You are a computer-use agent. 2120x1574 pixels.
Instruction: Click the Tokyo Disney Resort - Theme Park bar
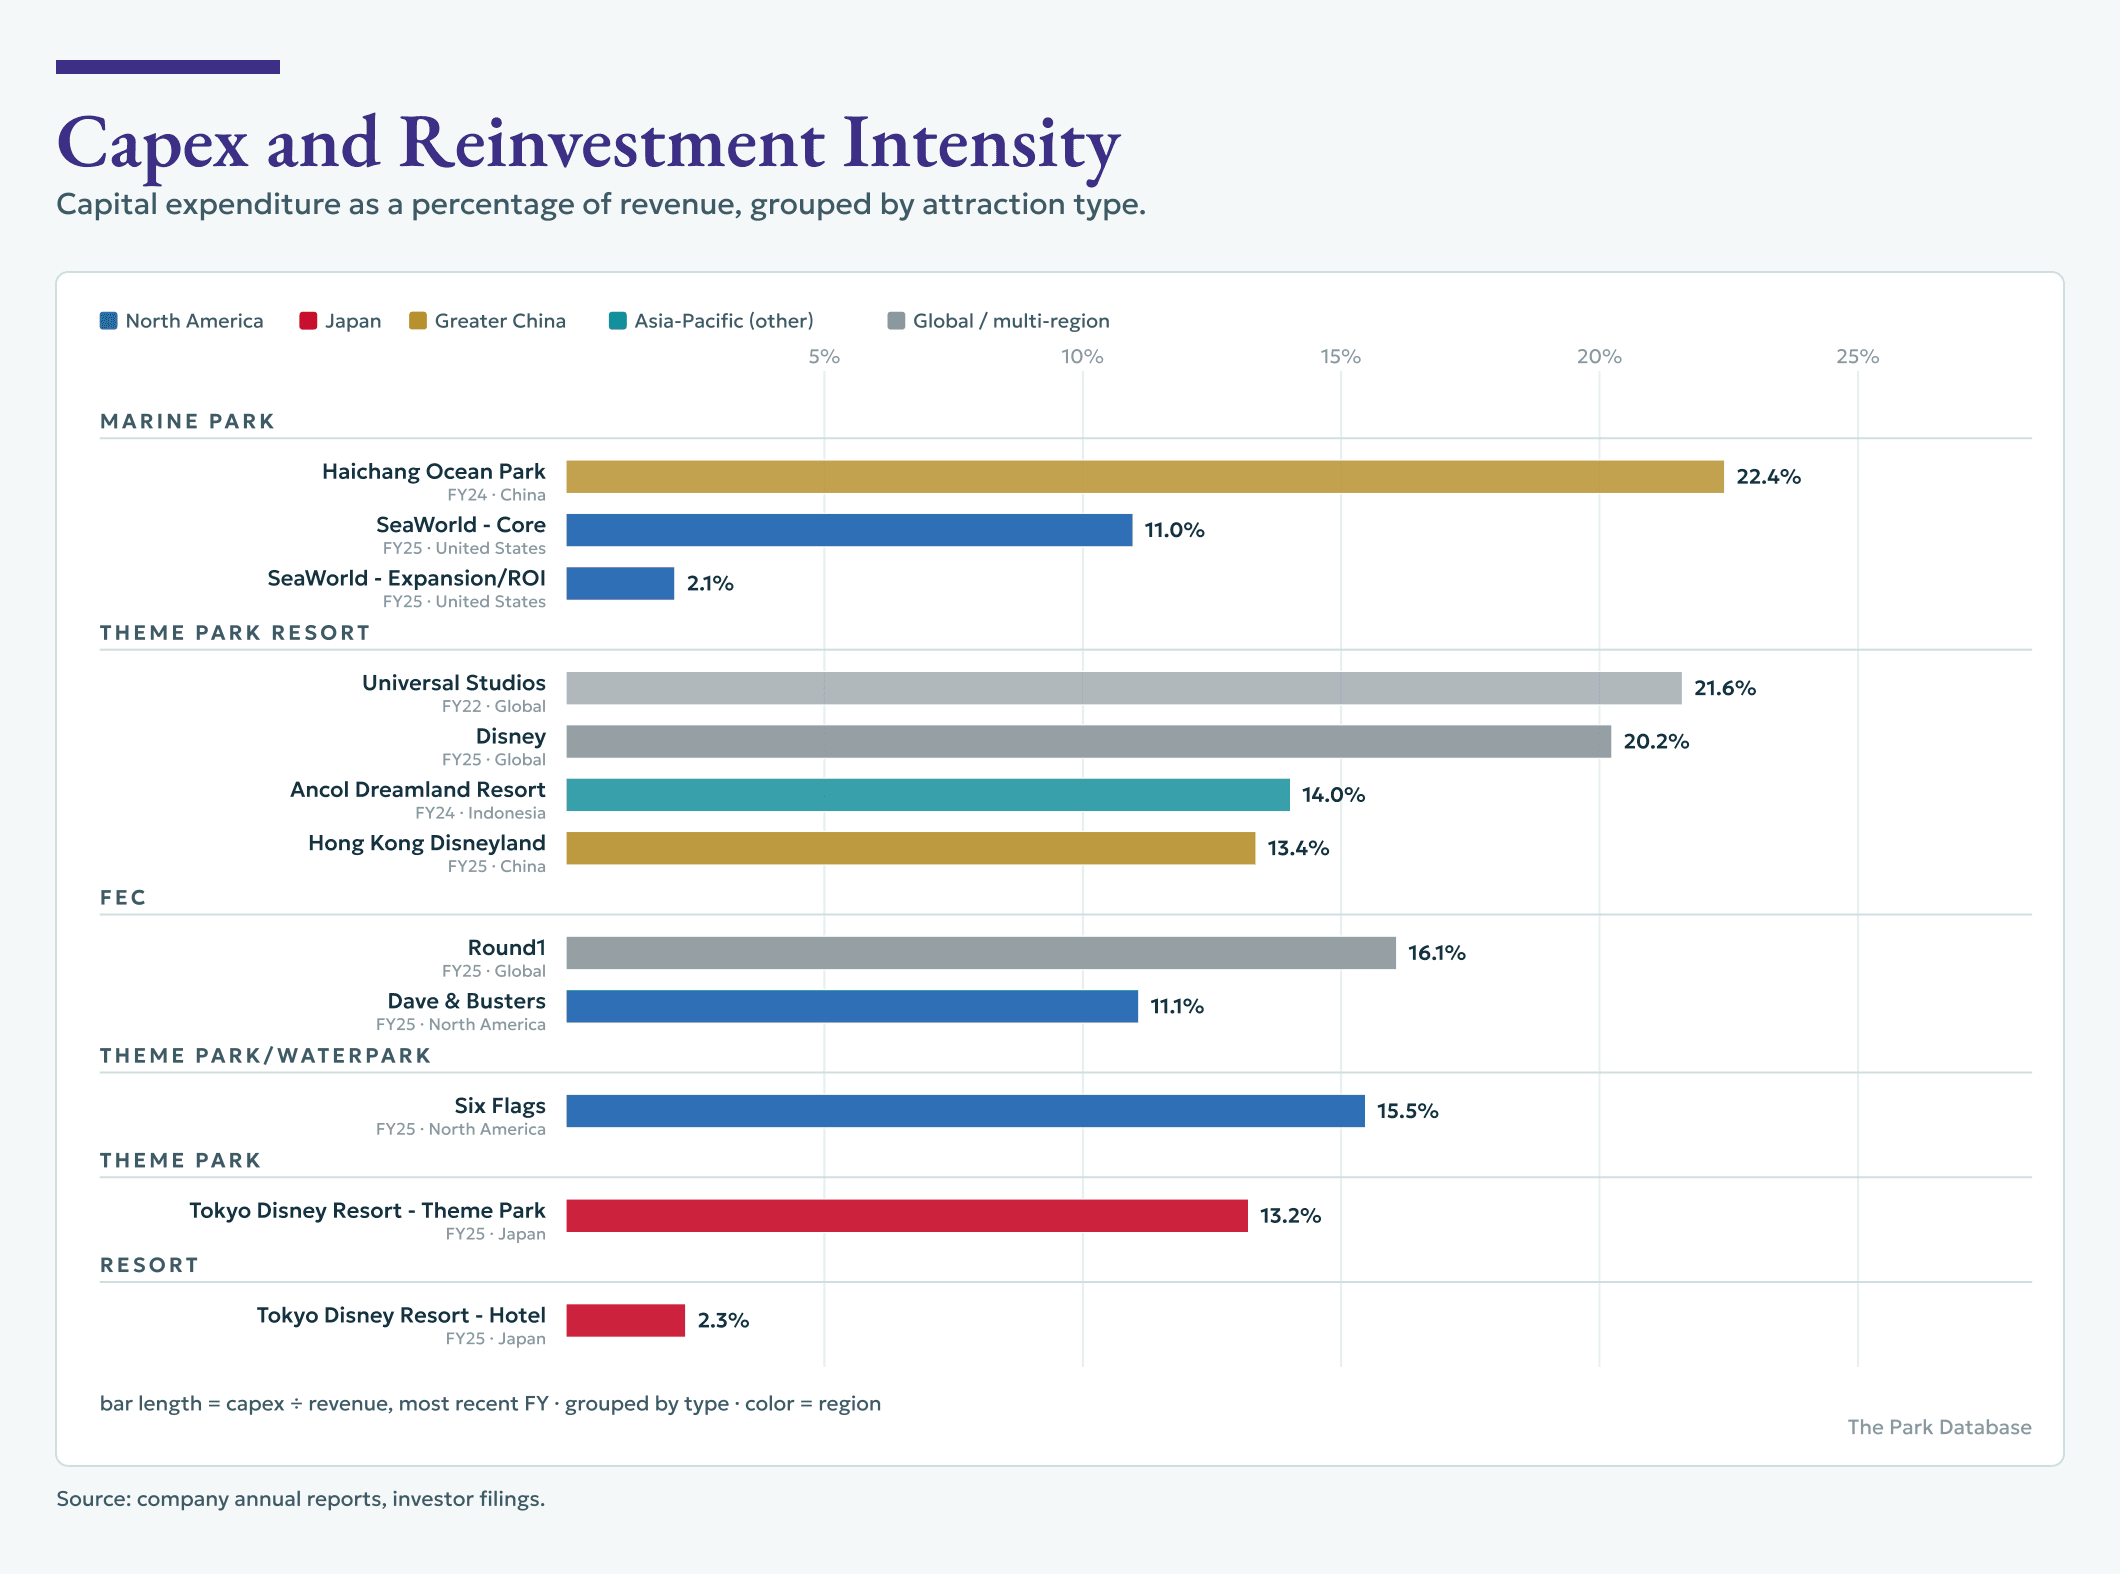tap(907, 1216)
